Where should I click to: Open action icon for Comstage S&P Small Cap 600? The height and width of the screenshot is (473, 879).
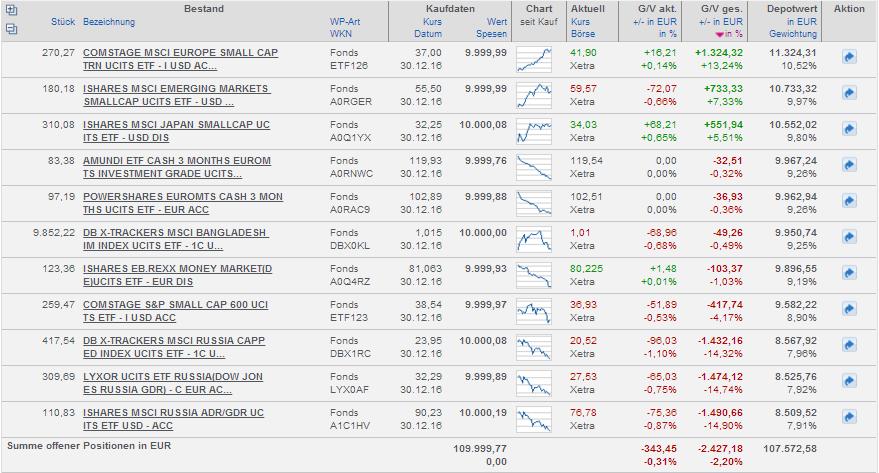[849, 309]
